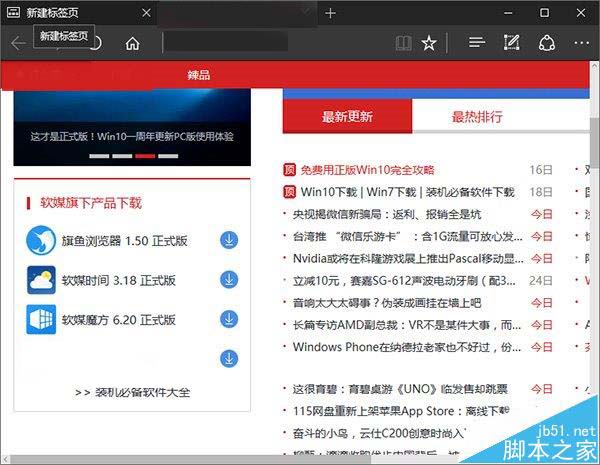This screenshot has height=465, width=600.
Task: Click 软媒魔方 6.20 正式版 text
Action: [x=119, y=320]
